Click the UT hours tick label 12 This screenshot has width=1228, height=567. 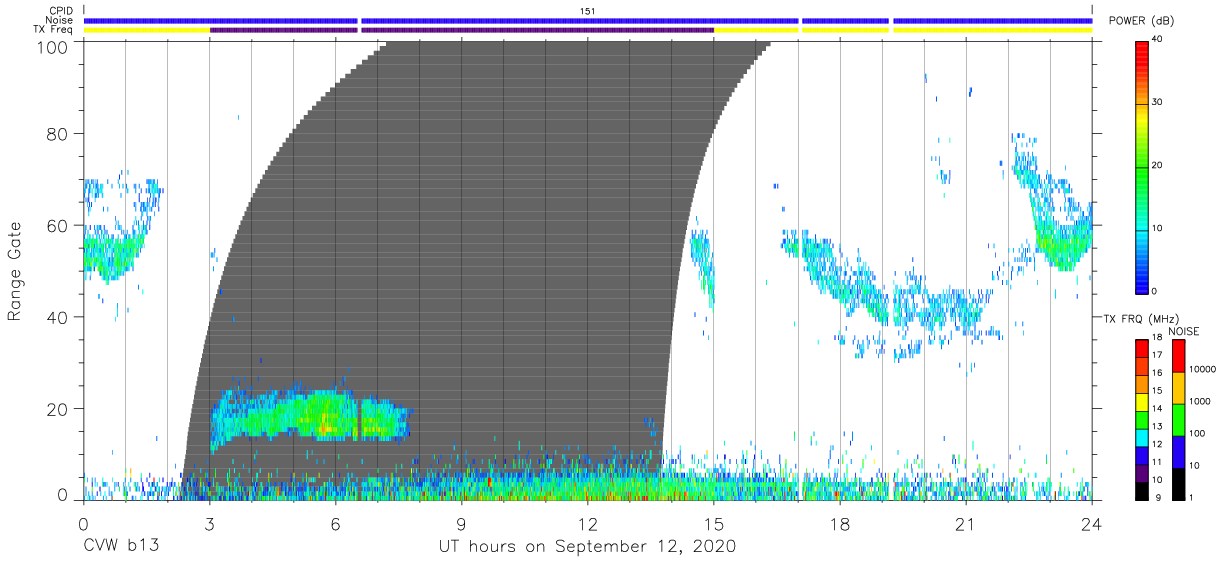tap(588, 523)
